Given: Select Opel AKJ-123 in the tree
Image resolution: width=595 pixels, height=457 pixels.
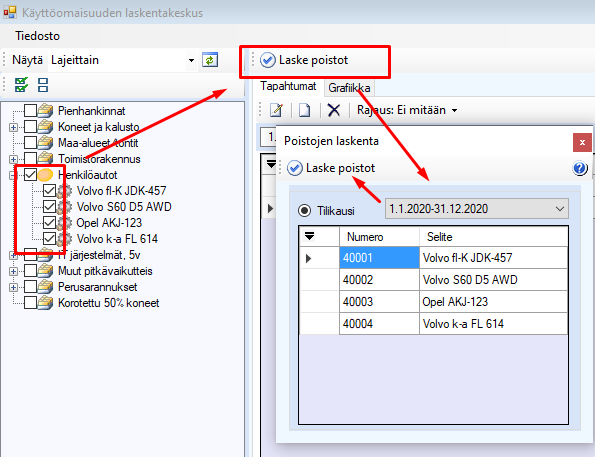Looking at the screenshot, I should coord(109,223).
